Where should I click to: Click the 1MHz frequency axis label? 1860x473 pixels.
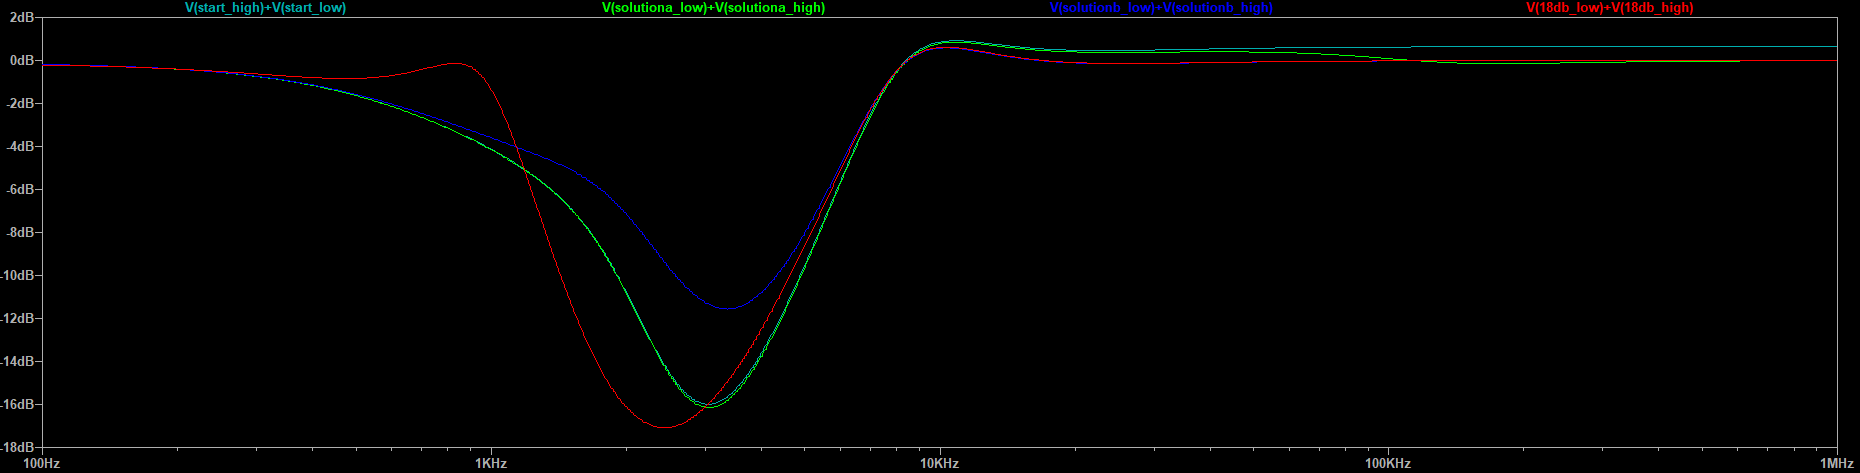pos(1836,464)
